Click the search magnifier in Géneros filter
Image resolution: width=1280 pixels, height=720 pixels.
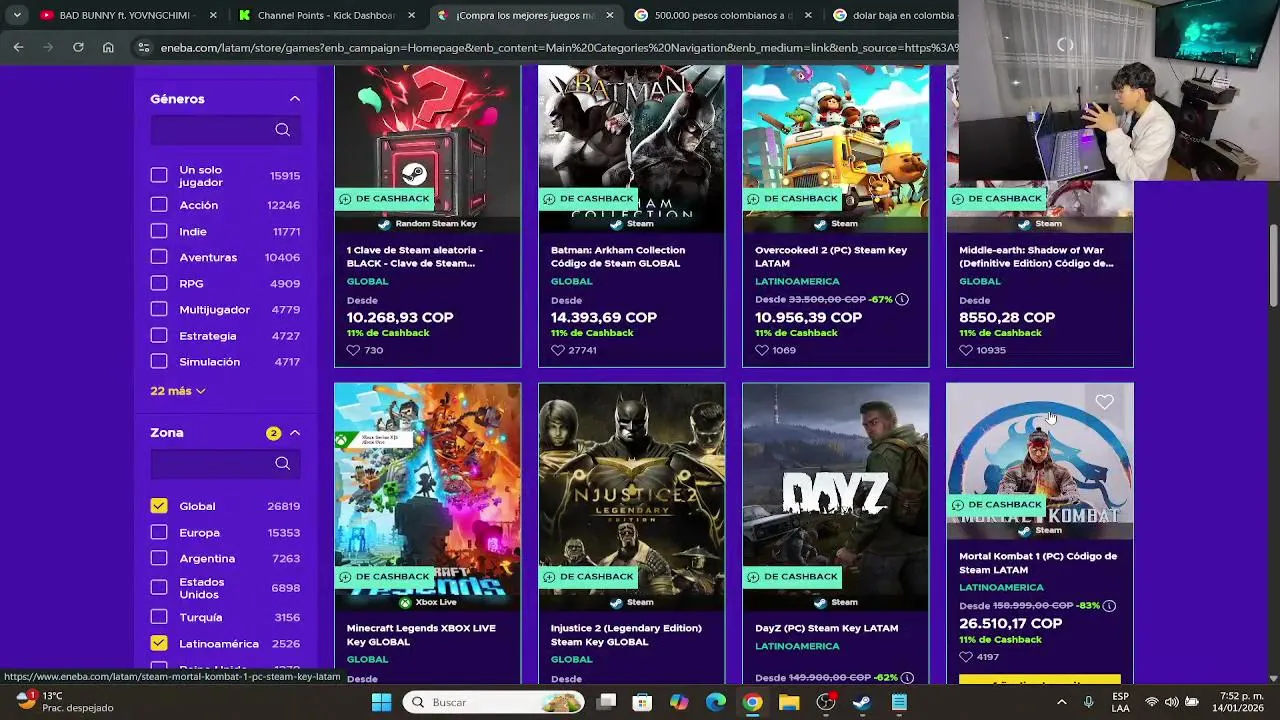tap(283, 130)
